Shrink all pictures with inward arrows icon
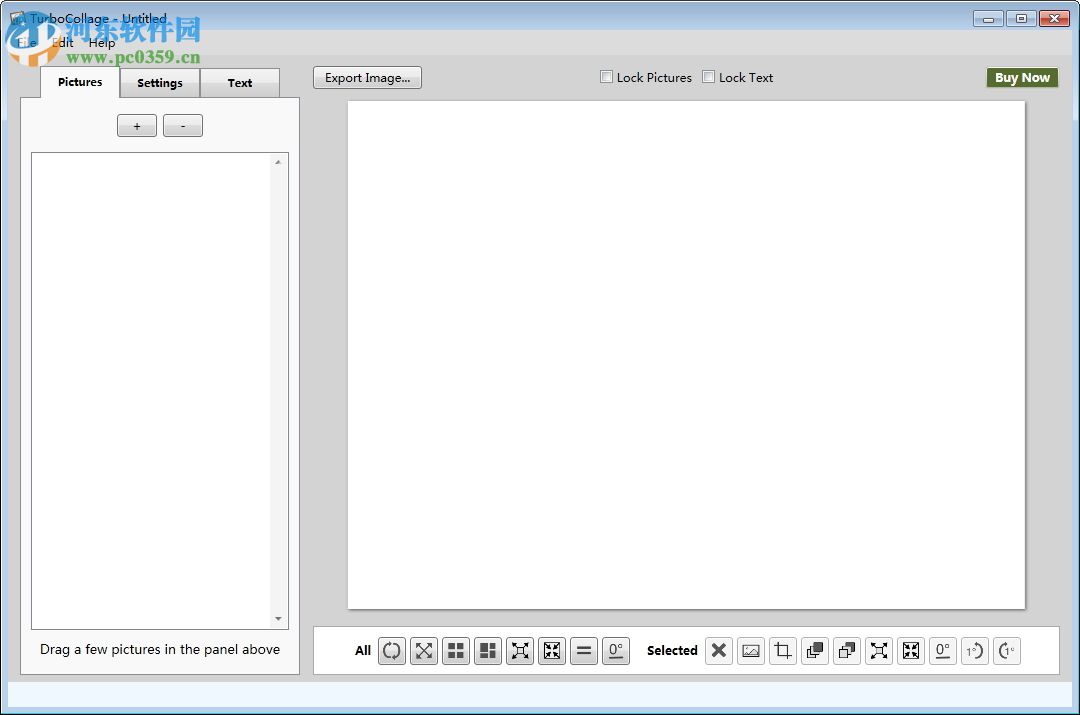Viewport: 1080px width, 715px height. click(x=552, y=650)
